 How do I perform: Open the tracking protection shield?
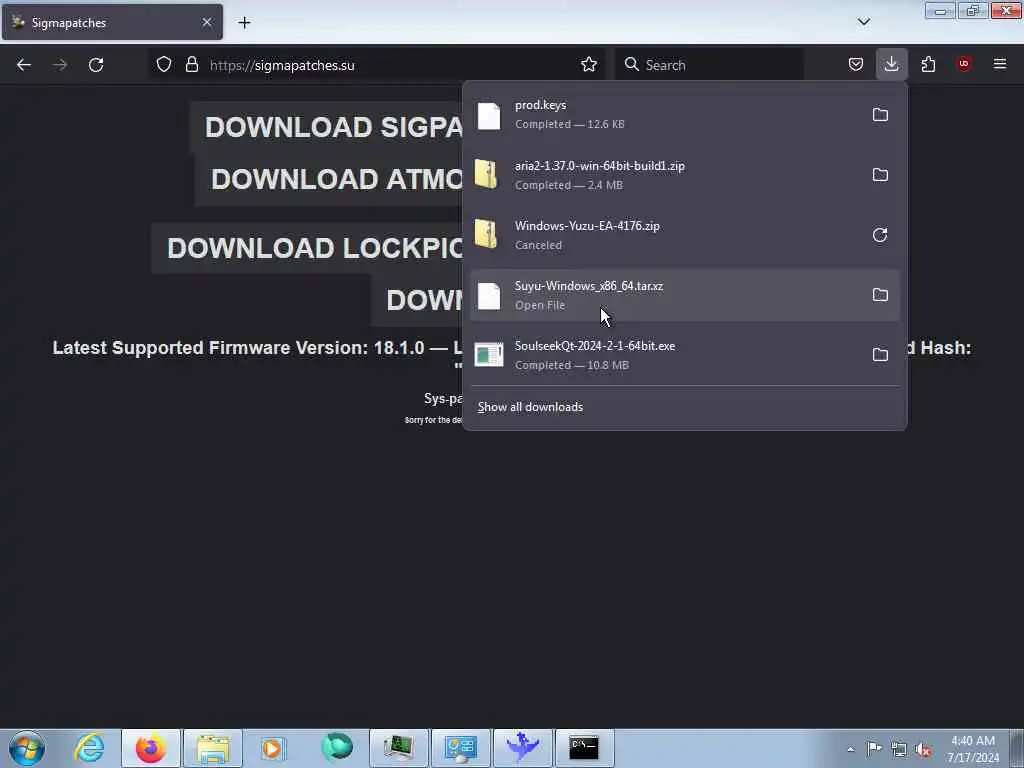(164, 65)
